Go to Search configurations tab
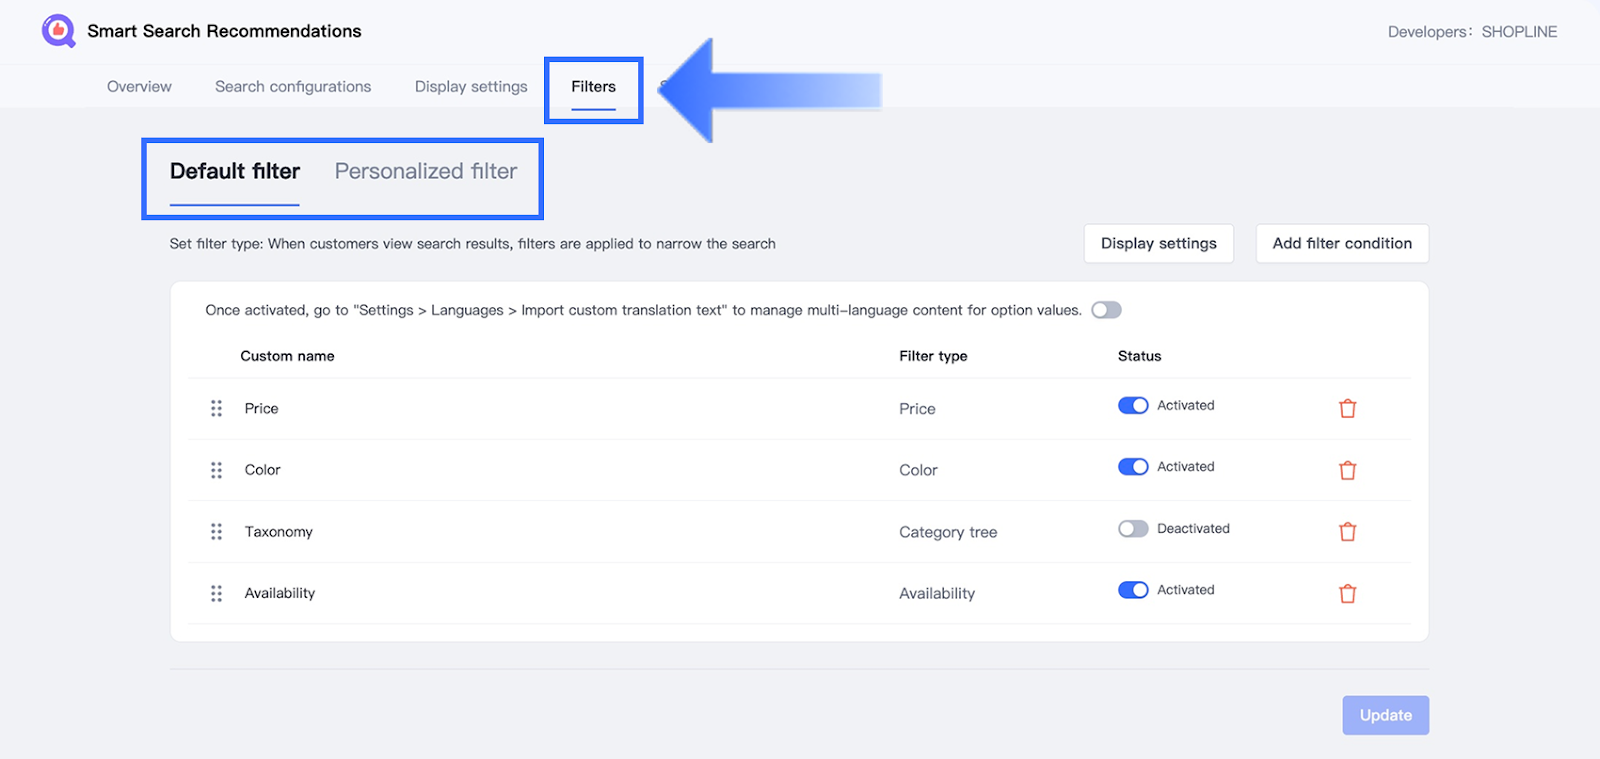 [x=293, y=87]
